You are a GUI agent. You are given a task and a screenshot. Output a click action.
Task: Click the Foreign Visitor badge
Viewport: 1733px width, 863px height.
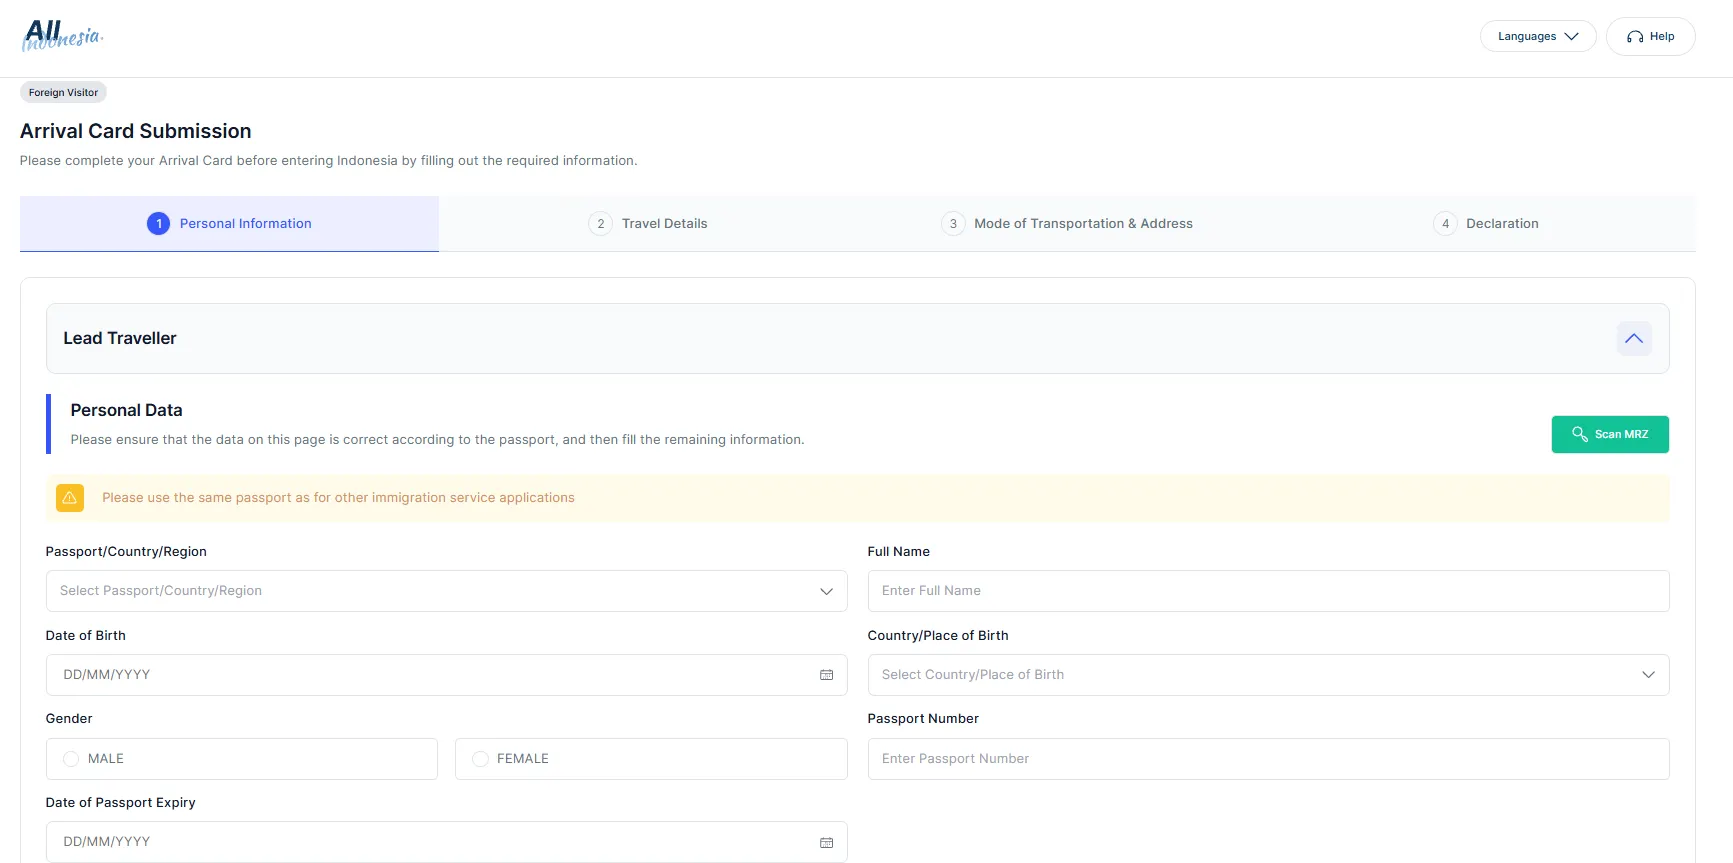pos(63,92)
